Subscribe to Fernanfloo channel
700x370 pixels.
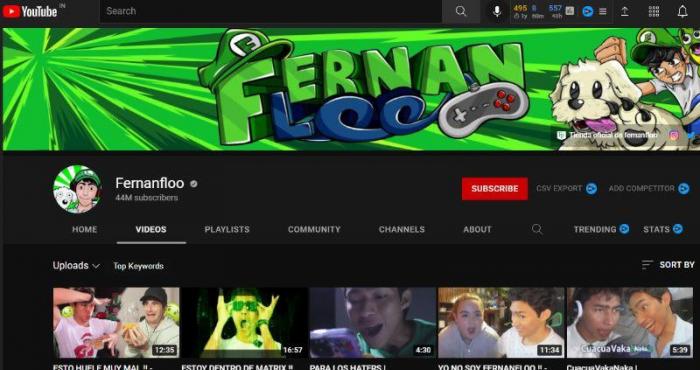pos(495,188)
